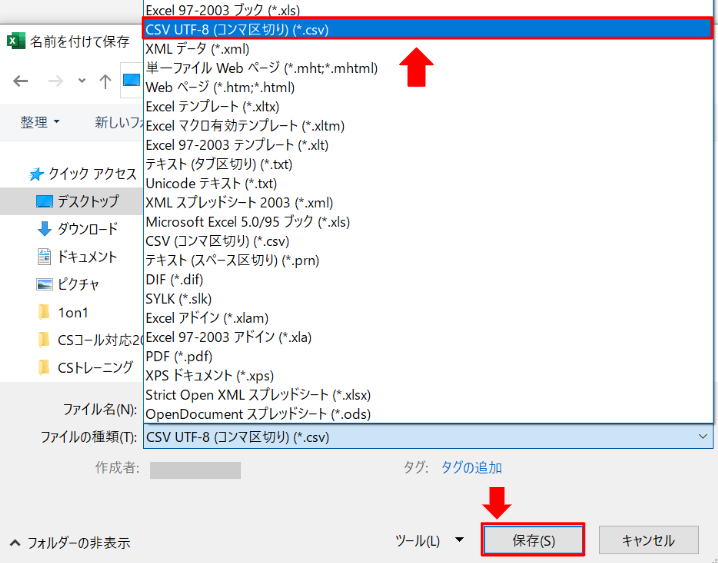Choose CSV UTF-8 (コンマ区切り) format
The height and width of the screenshot is (563, 718).
[428, 29]
